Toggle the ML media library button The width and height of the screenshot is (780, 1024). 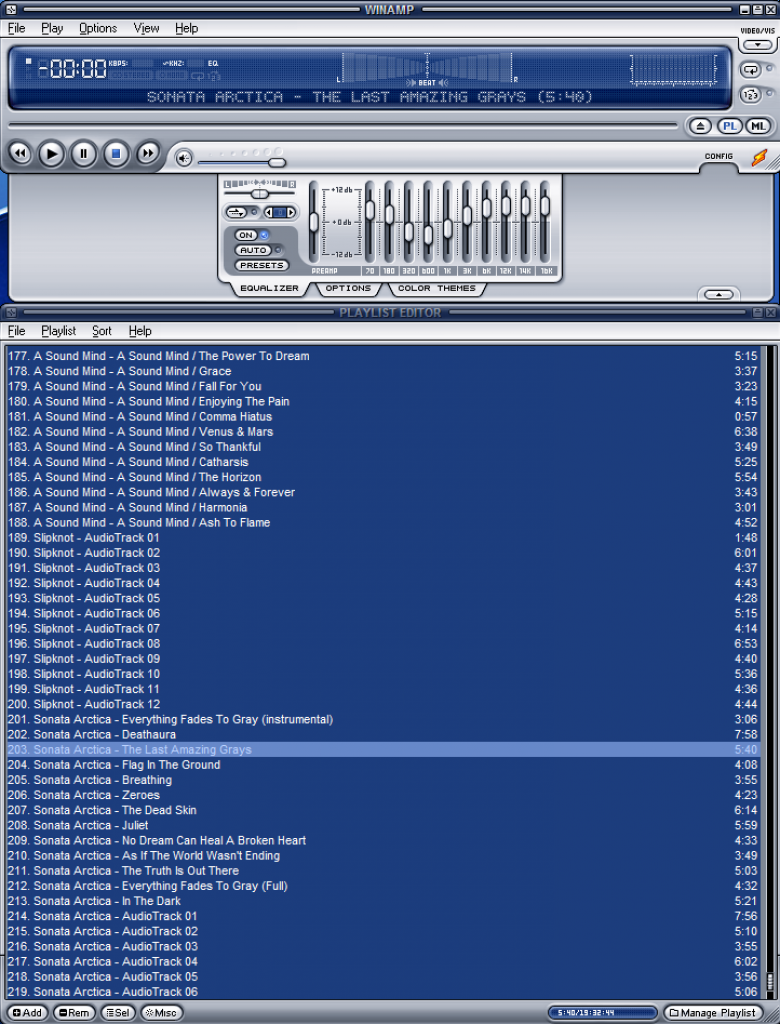757,127
